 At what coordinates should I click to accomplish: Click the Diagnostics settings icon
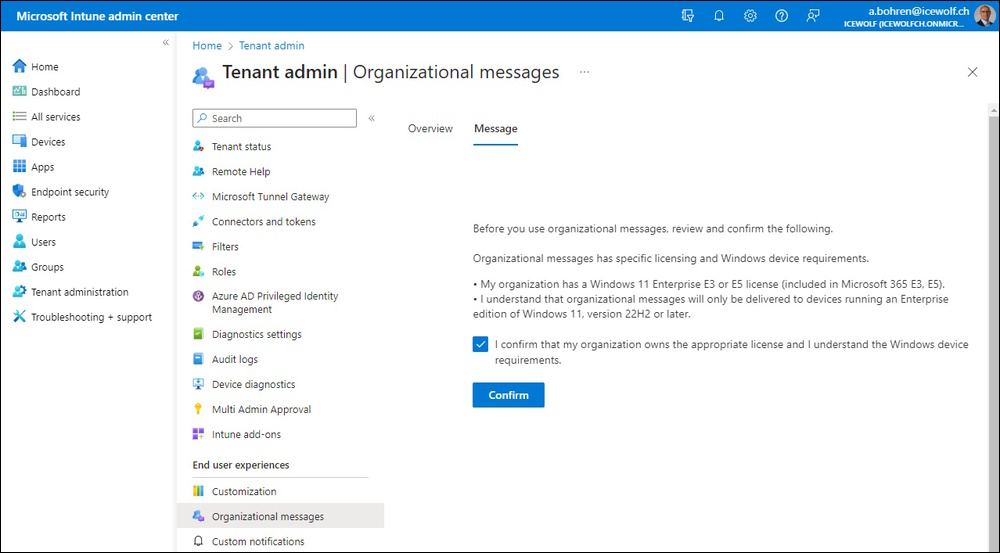coord(198,334)
